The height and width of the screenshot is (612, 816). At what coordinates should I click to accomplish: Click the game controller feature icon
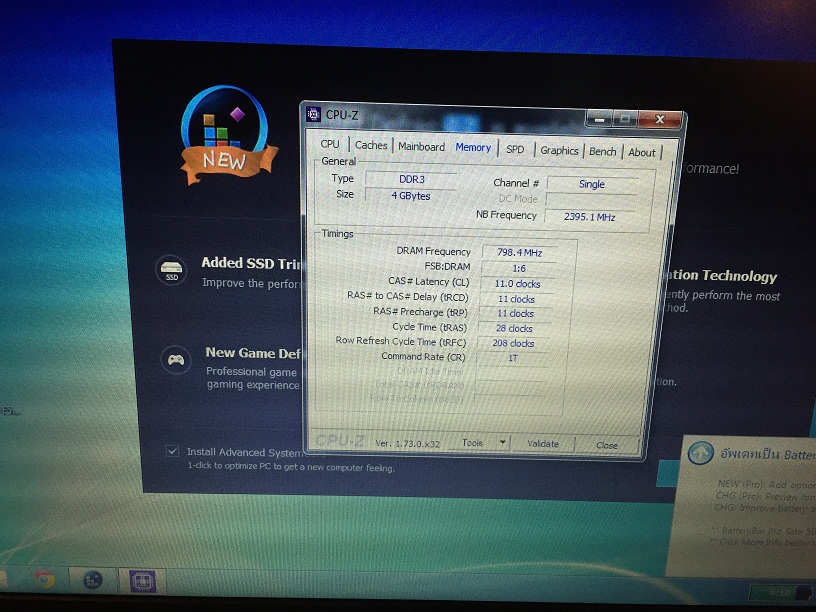point(176,360)
